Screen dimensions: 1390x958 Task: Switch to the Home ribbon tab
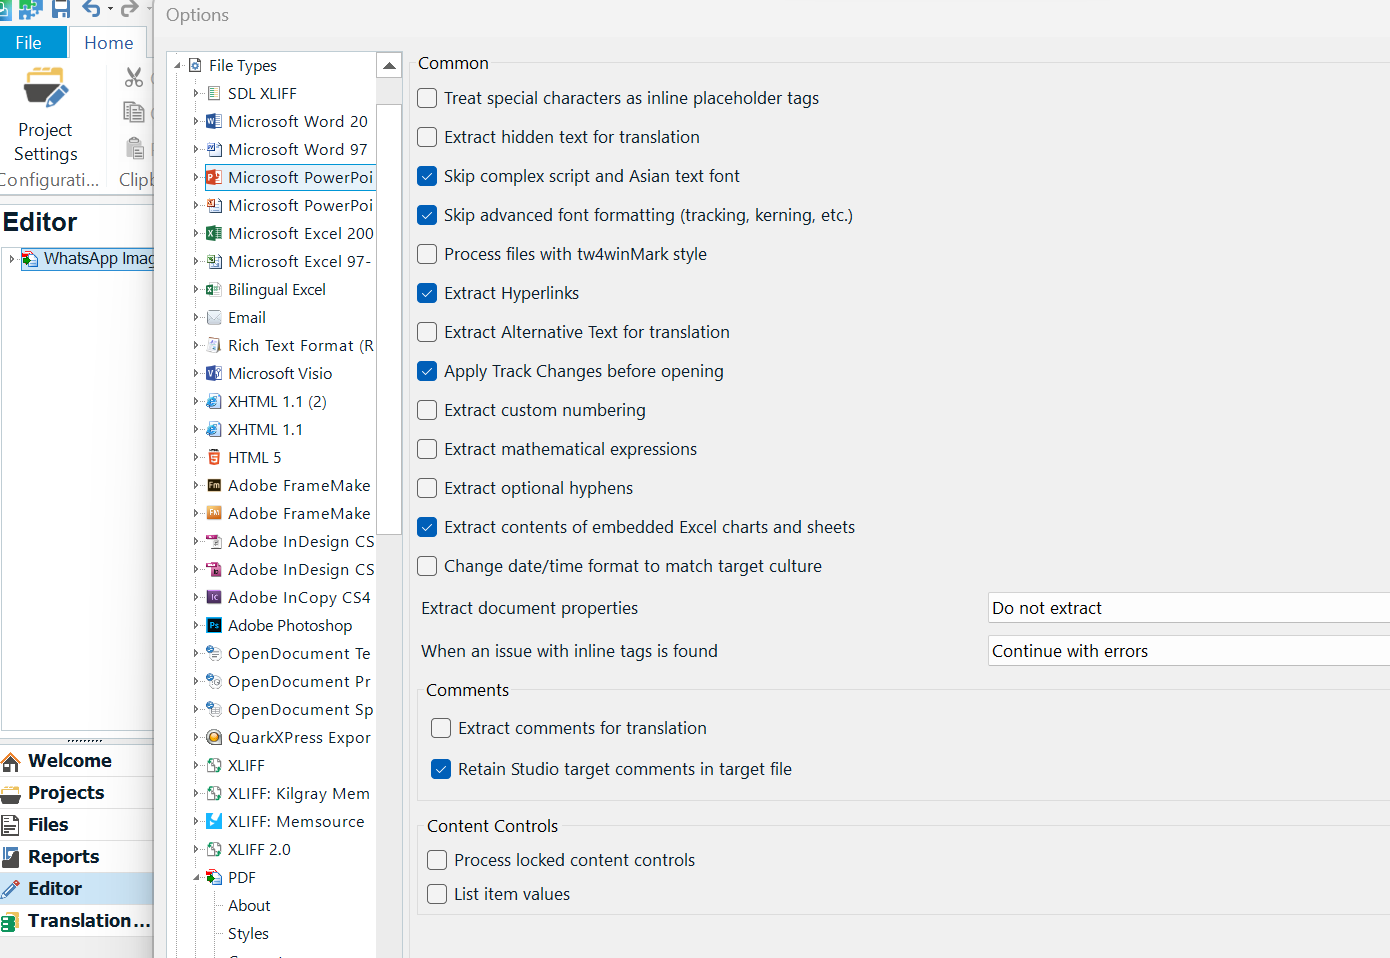[109, 43]
